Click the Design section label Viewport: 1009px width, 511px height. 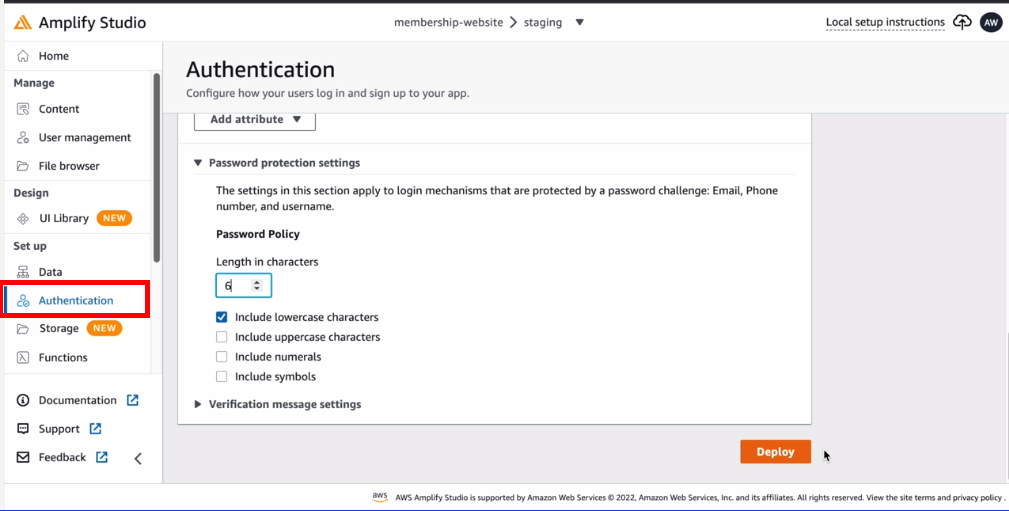coord(31,193)
